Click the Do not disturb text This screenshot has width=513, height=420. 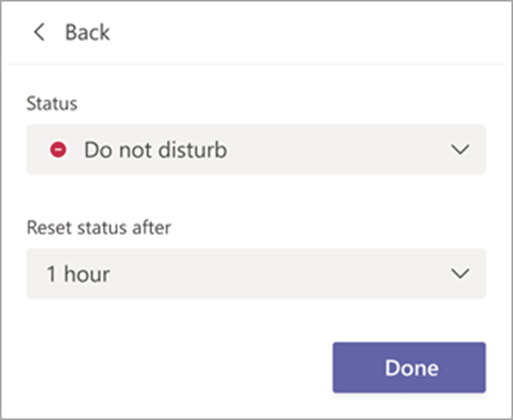click(x=156, y=150)
